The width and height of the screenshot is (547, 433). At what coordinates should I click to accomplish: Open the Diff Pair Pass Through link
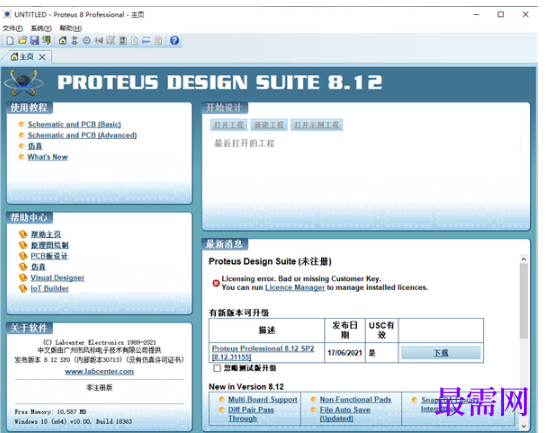(x=251, y=414)
